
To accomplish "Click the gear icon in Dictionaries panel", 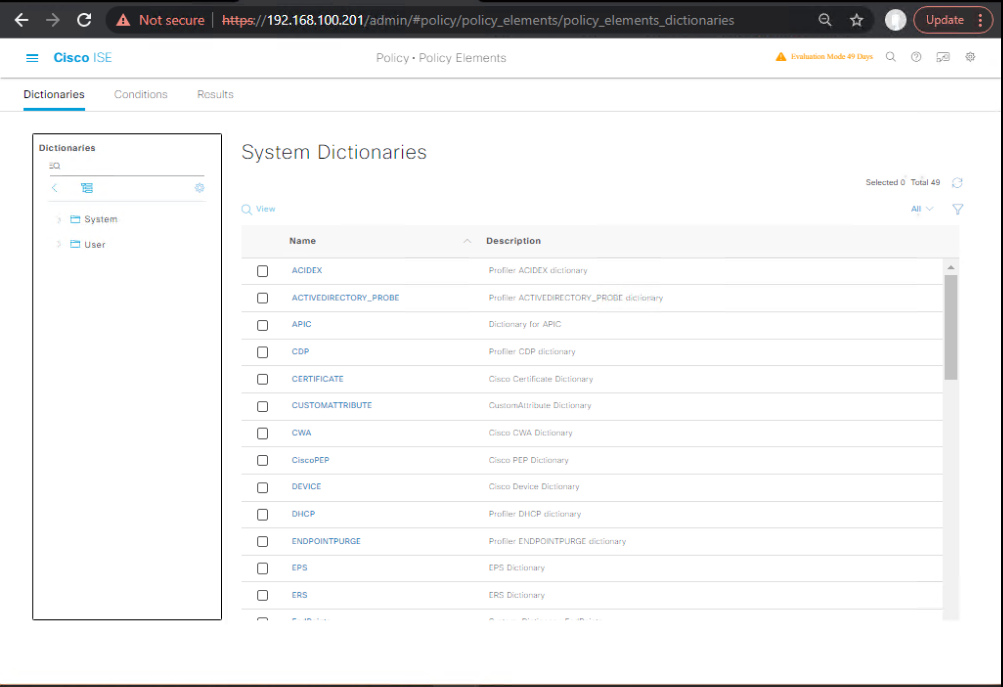I will pyautogui.click(x=200, y=187).
